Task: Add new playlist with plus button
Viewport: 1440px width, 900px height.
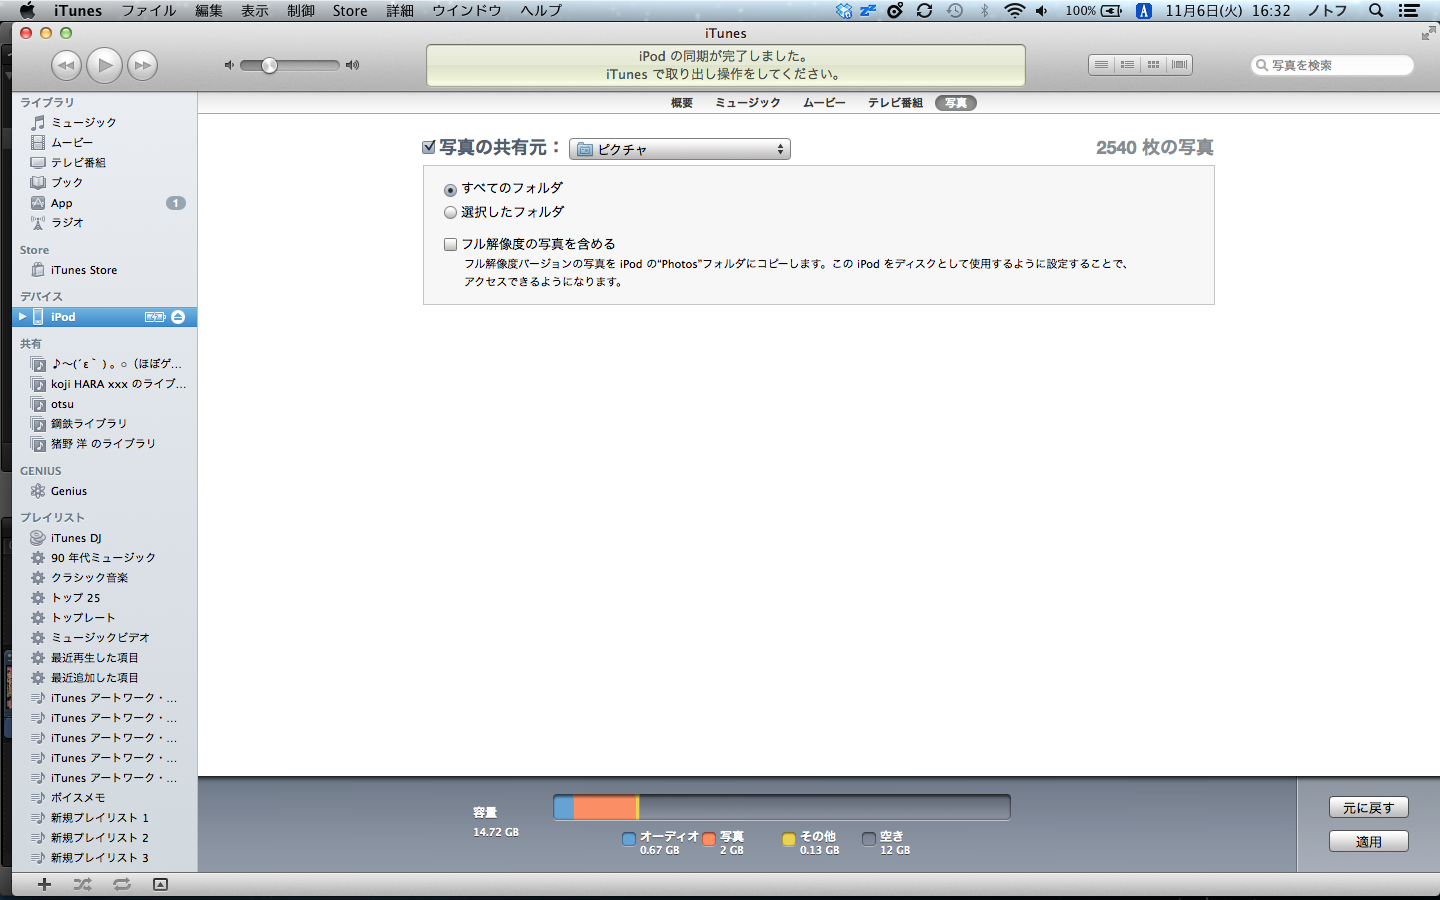Action: 44,884
